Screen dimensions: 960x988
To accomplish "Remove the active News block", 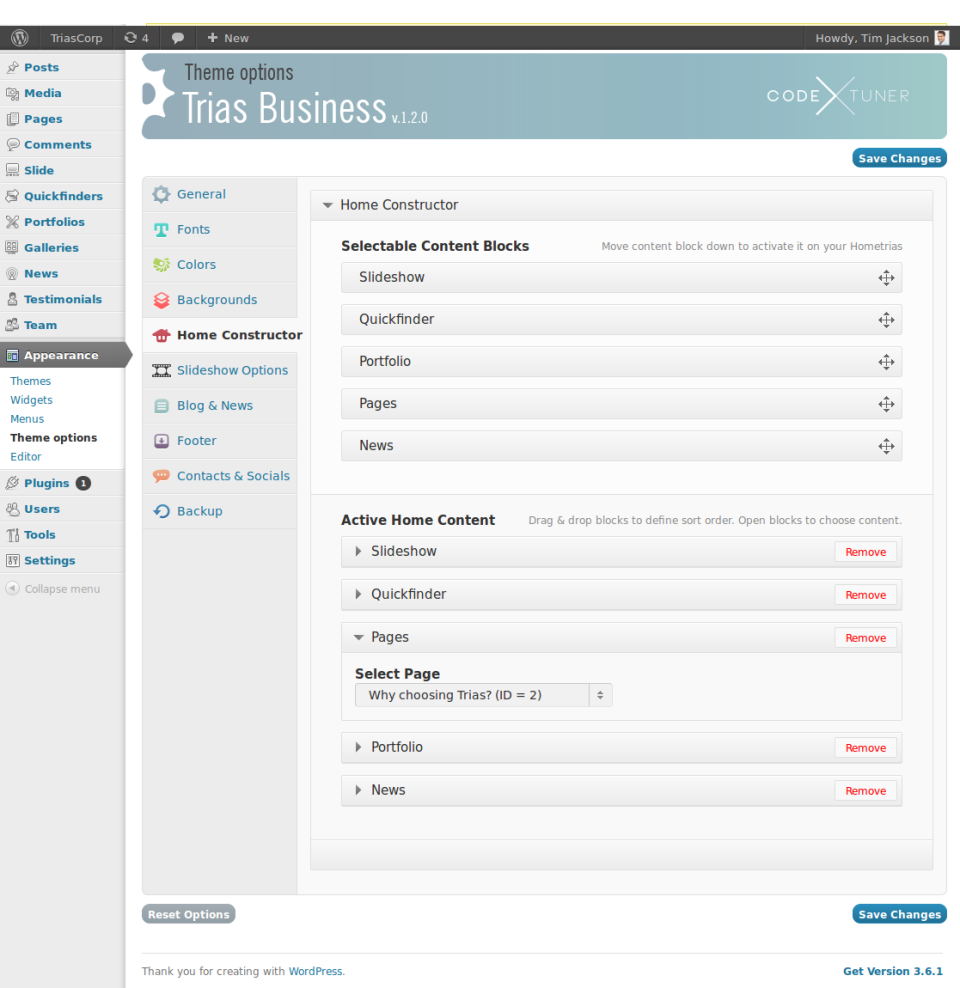I will pos(866,791).
